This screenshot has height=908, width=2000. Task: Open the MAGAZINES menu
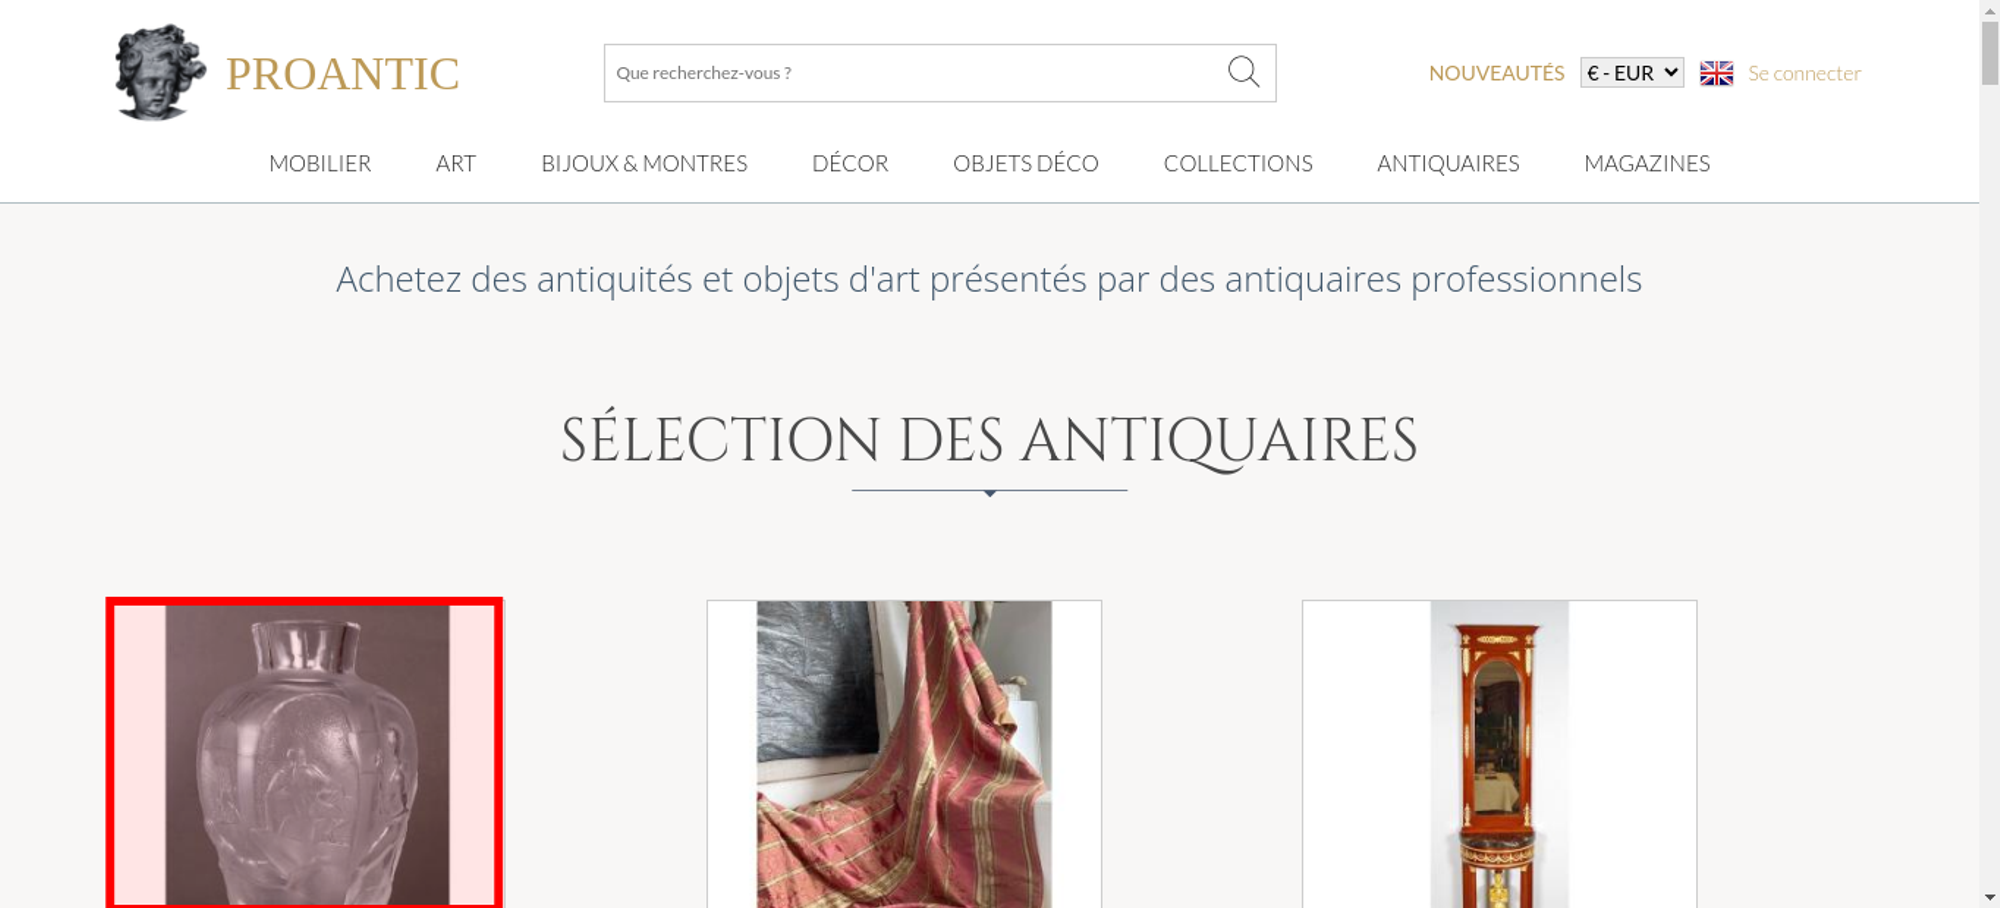click(1647, 163)
